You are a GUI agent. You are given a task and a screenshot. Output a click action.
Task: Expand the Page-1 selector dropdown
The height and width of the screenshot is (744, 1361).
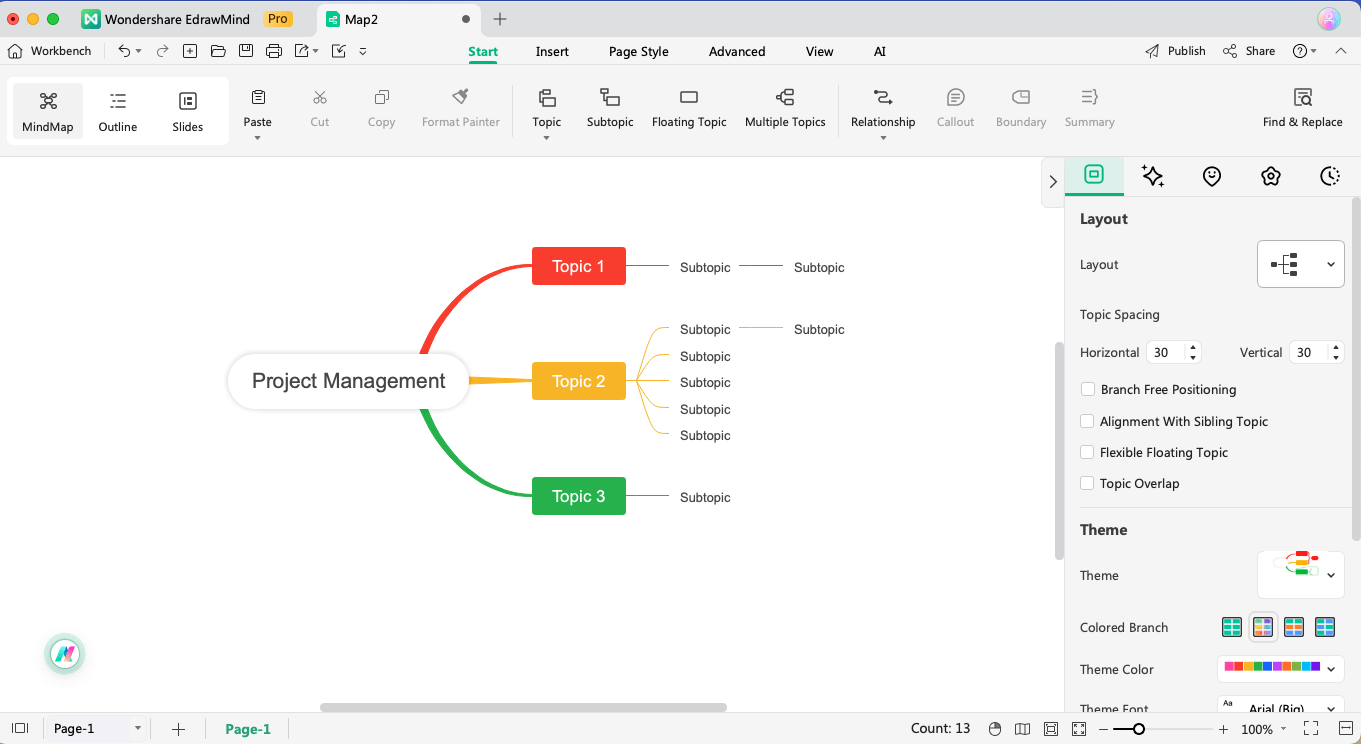coord(138,729)
